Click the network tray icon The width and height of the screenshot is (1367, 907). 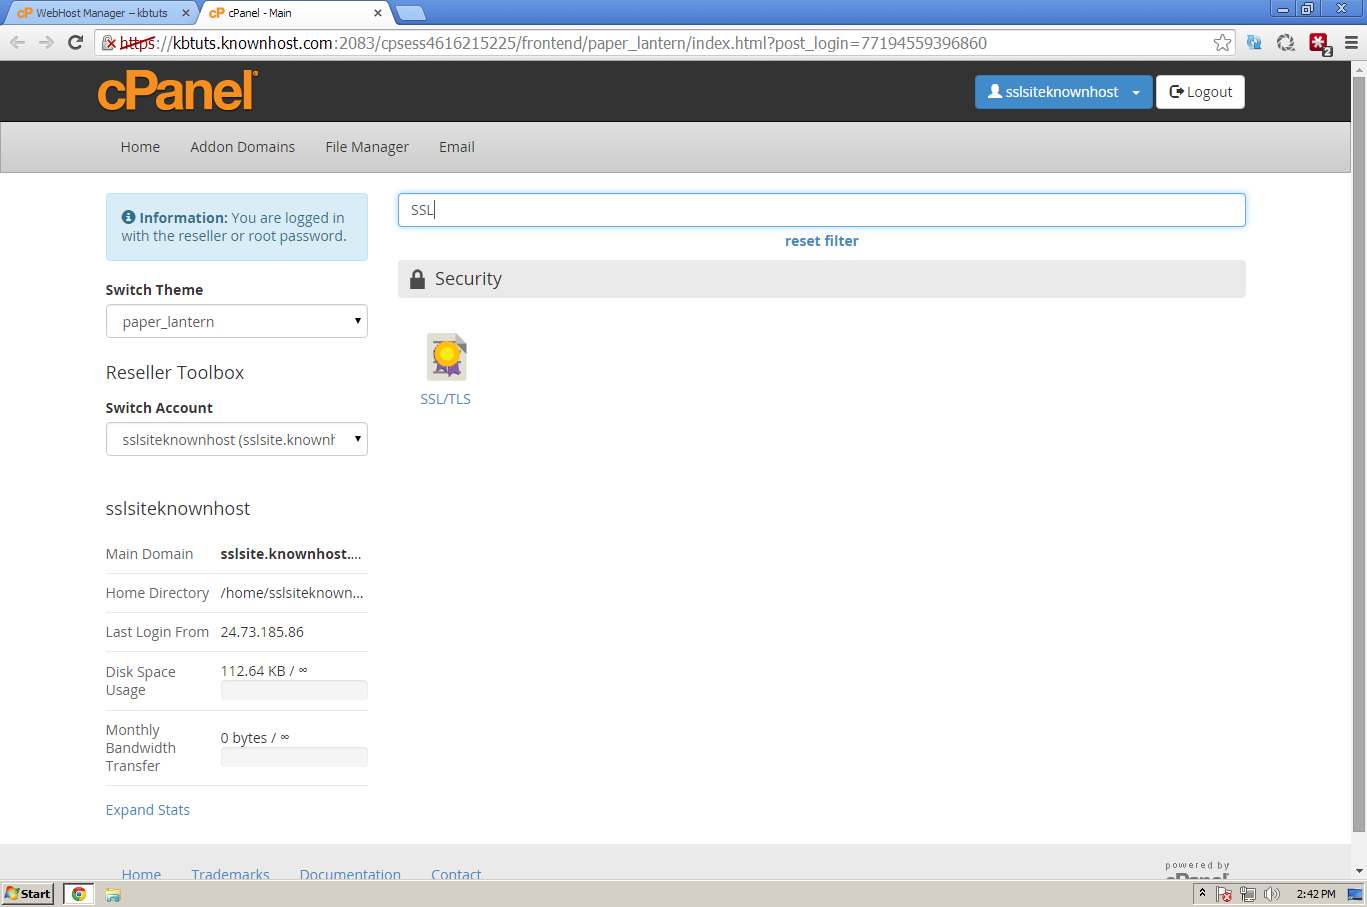[x=1248, y=894]
